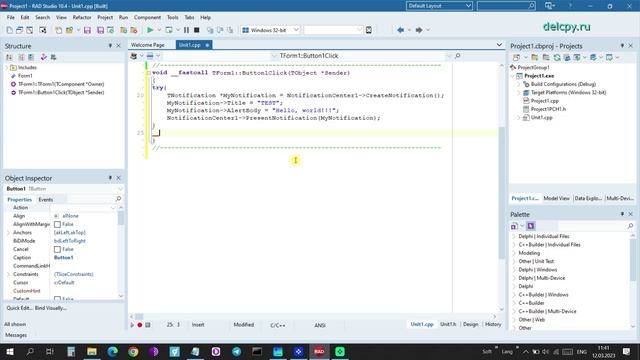Collapse the Project1.exe tree node

coord(513,76)
